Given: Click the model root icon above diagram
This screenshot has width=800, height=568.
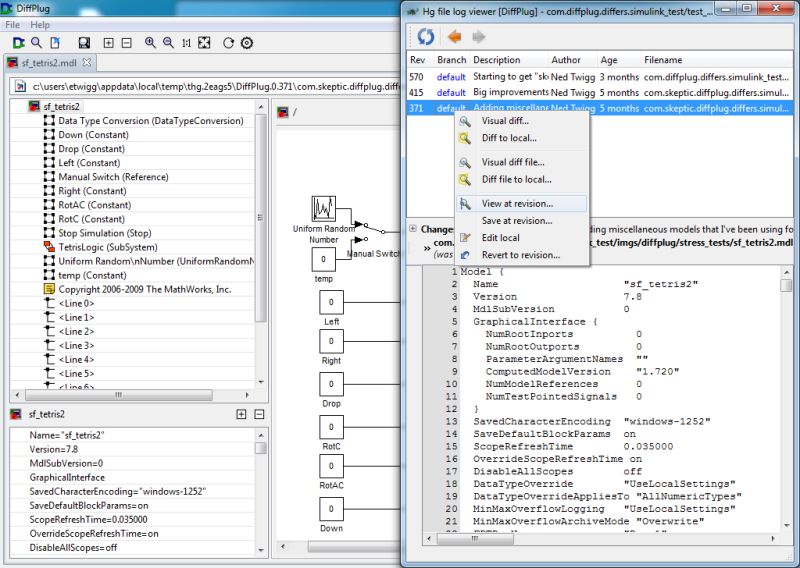Looking at the screenshot, I should pyautogui.click(x=282, y=112).
